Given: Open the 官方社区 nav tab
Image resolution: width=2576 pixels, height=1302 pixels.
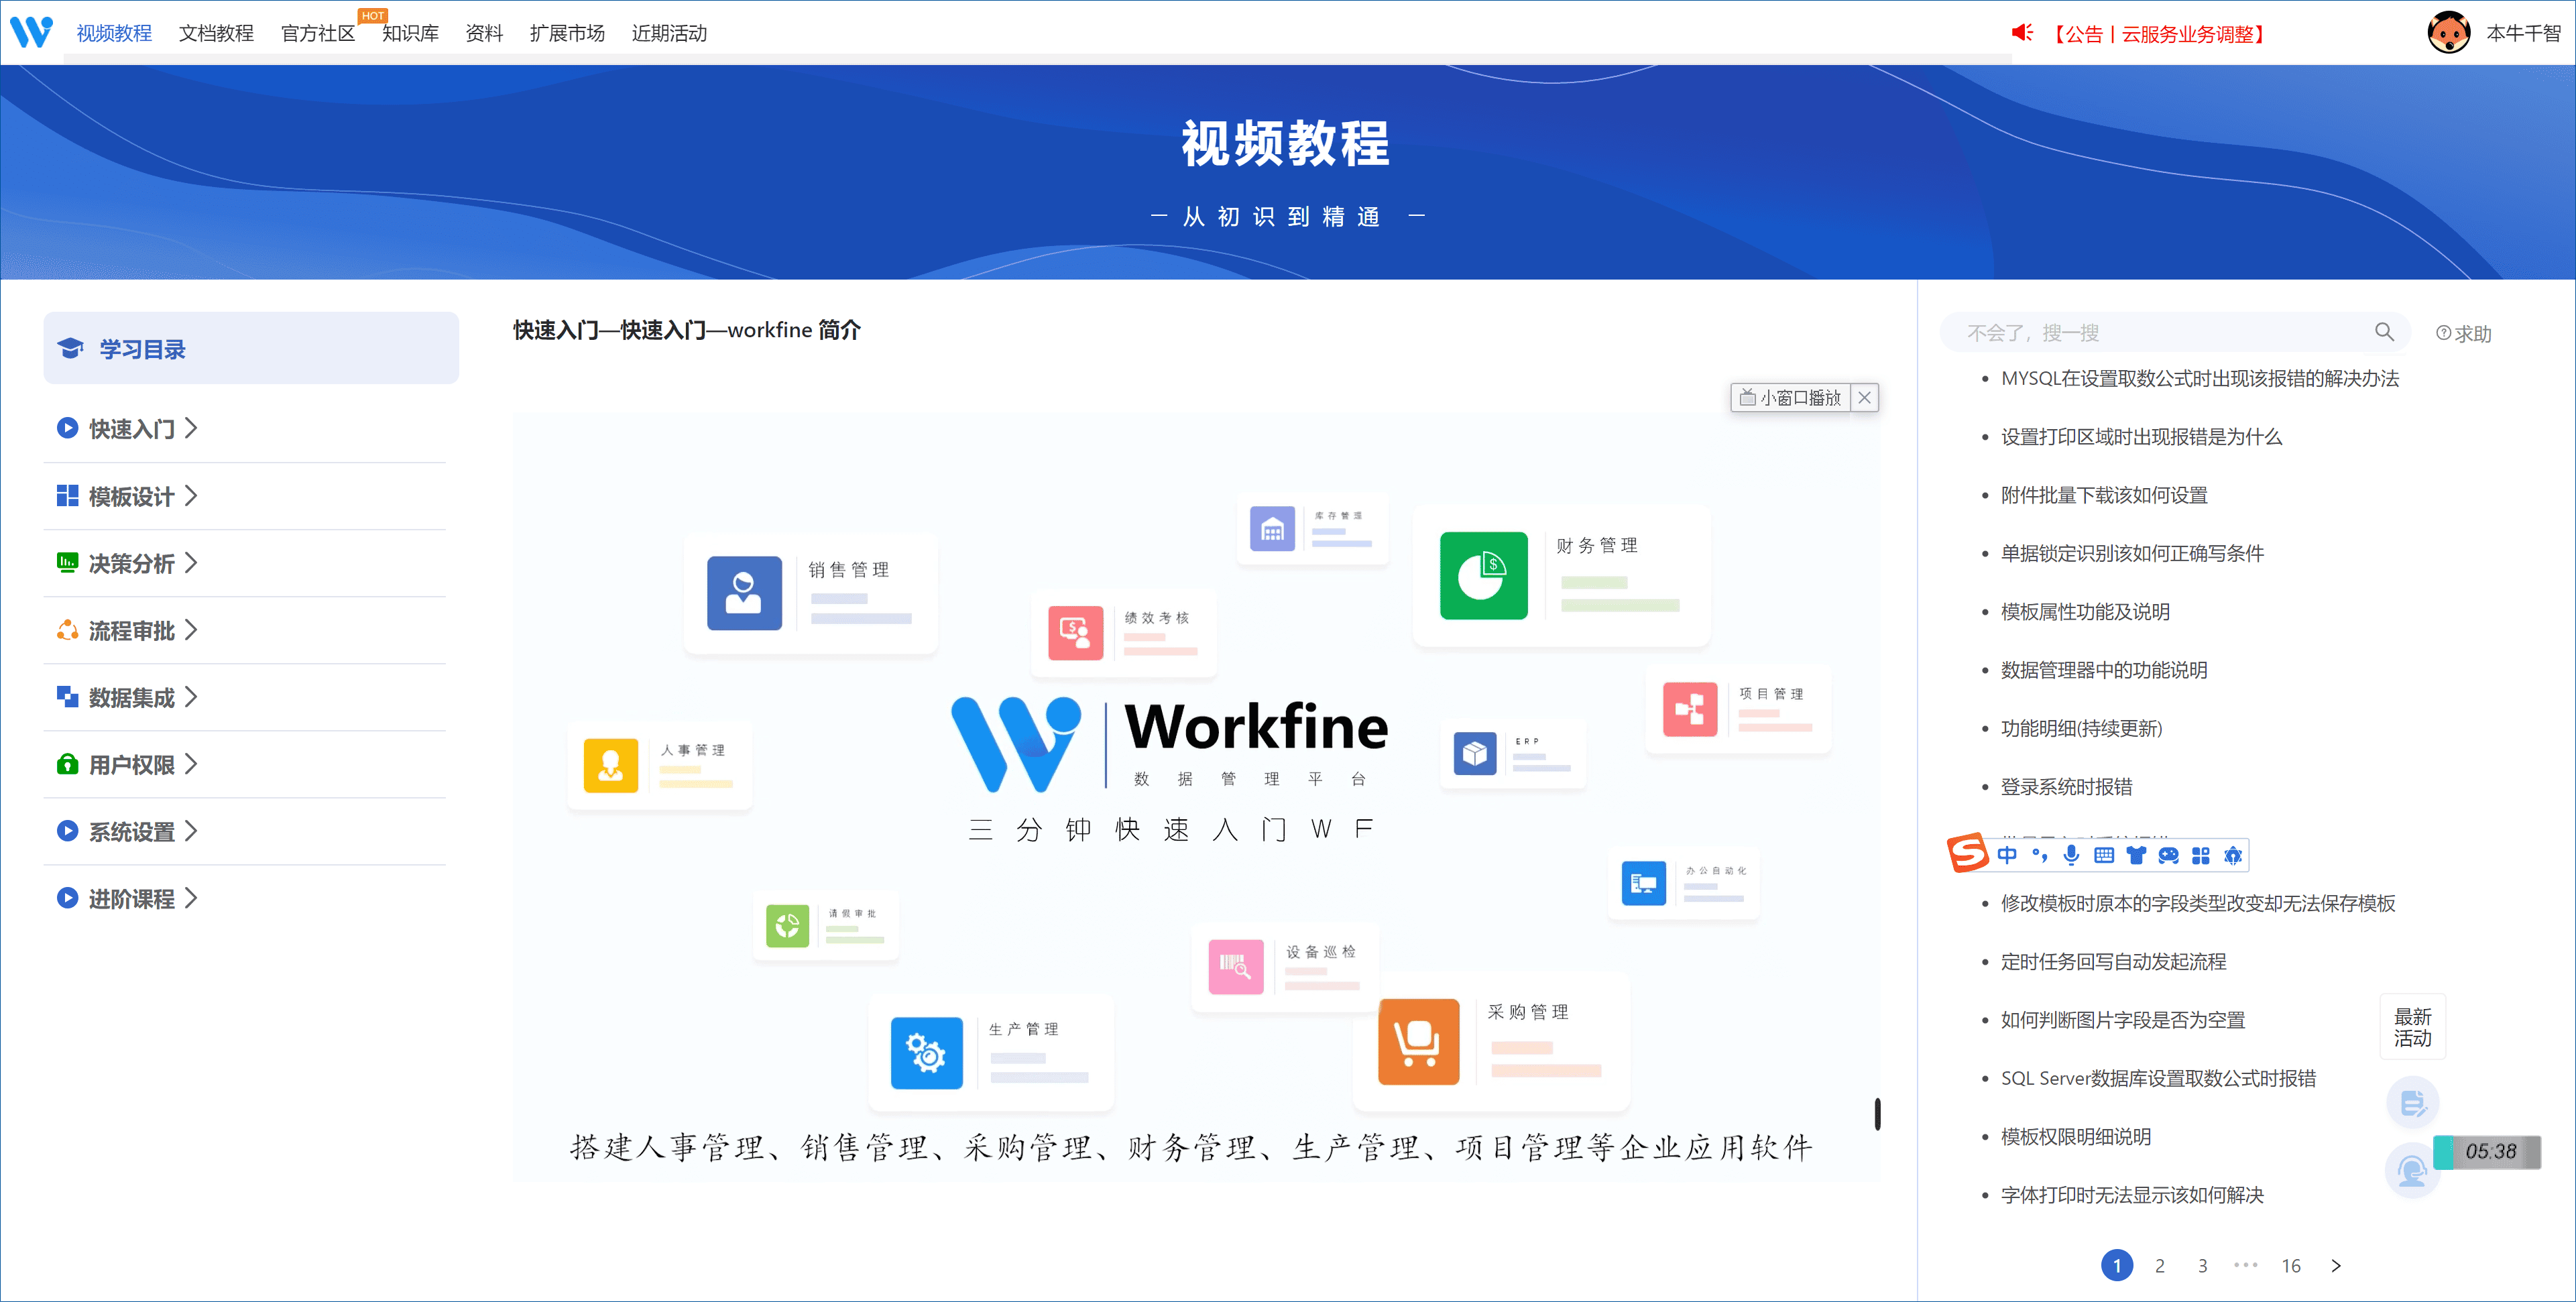Looking at the screenshot, I should [318, 33].
